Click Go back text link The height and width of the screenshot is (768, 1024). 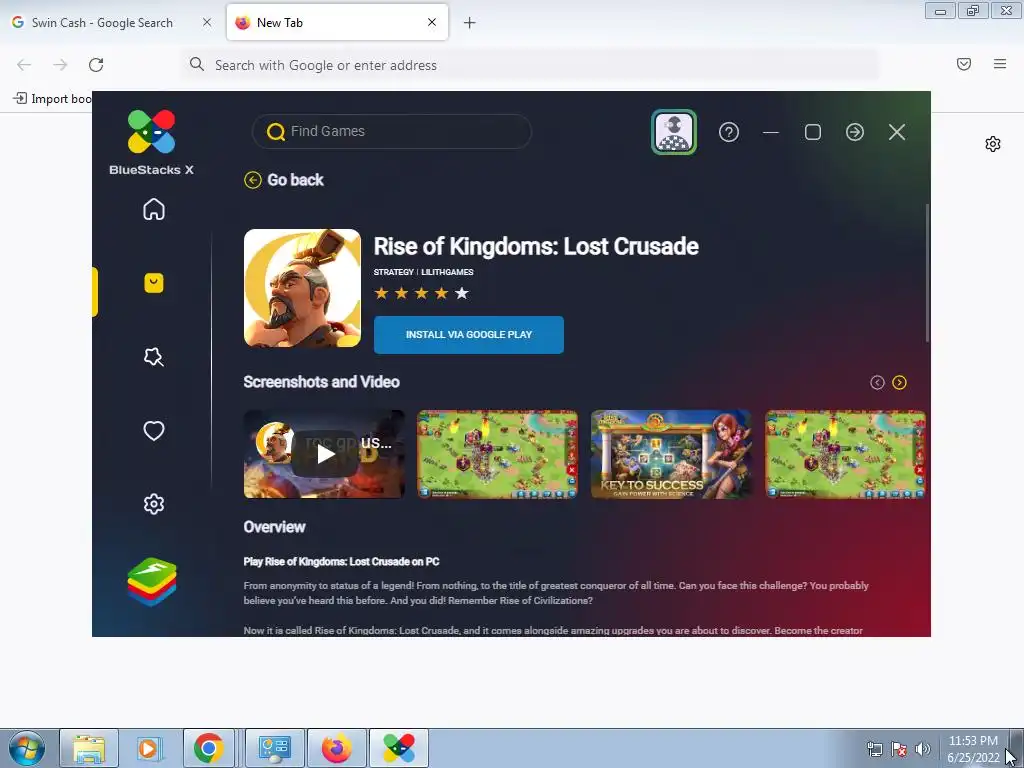295,180
